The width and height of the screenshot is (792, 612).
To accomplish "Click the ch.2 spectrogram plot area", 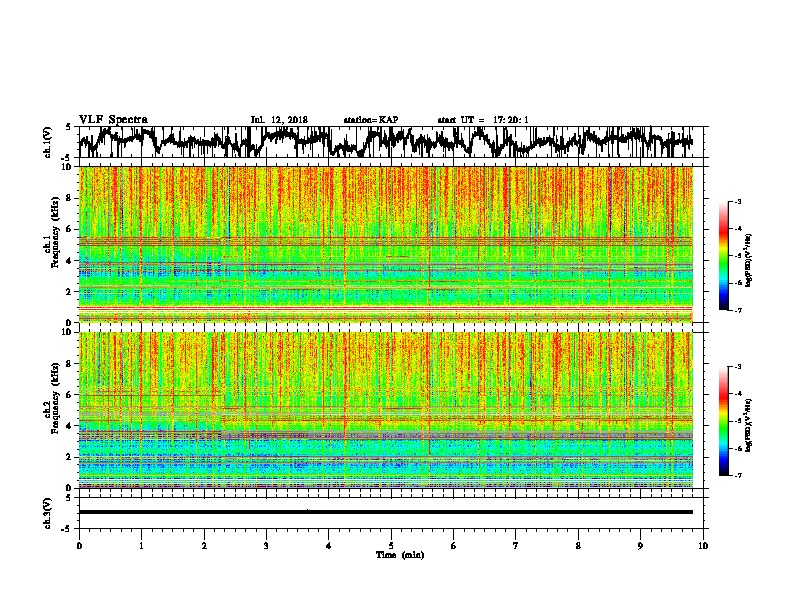I will (386, 410).
